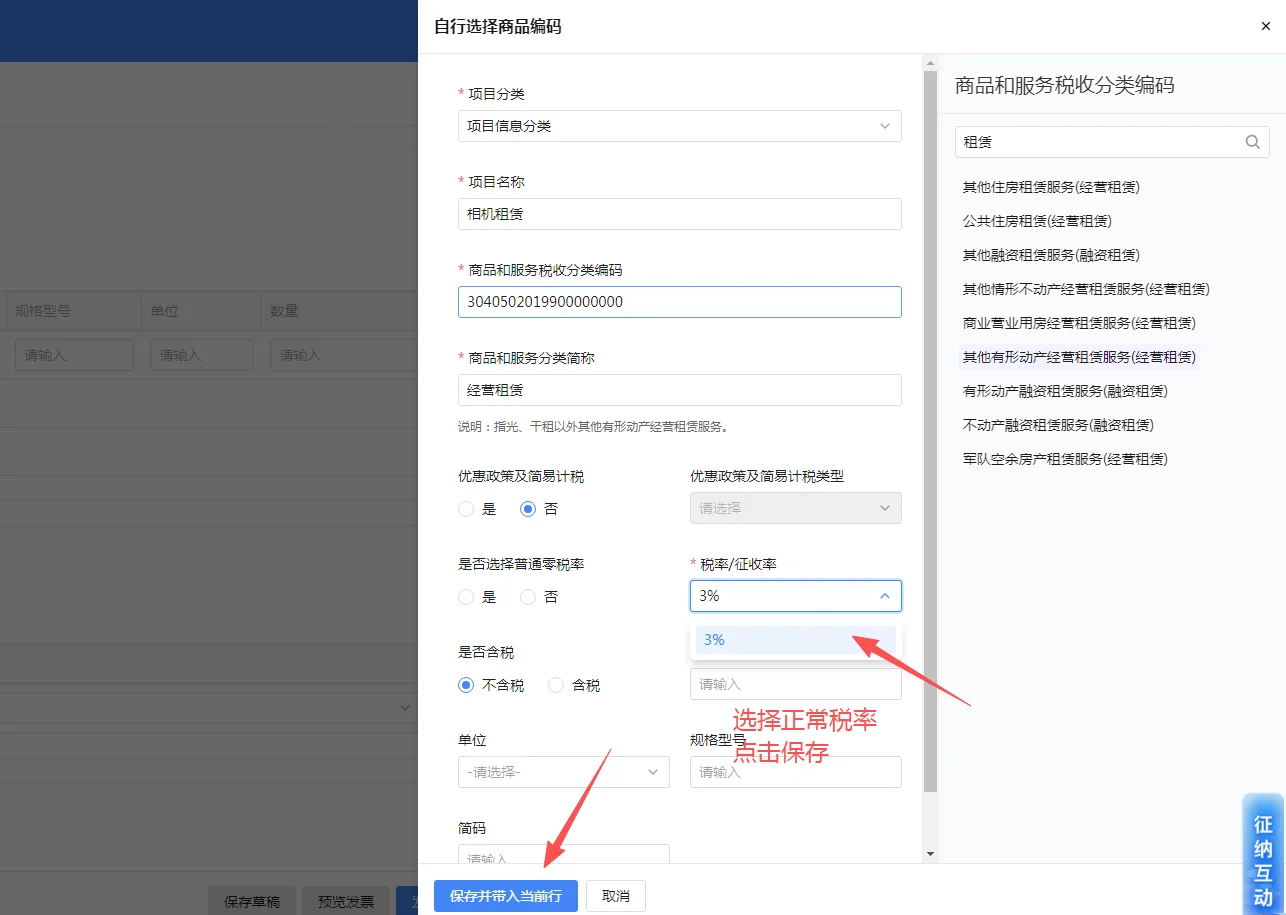Select 否 under 优惠政策及简易计税

pos(530,508)
